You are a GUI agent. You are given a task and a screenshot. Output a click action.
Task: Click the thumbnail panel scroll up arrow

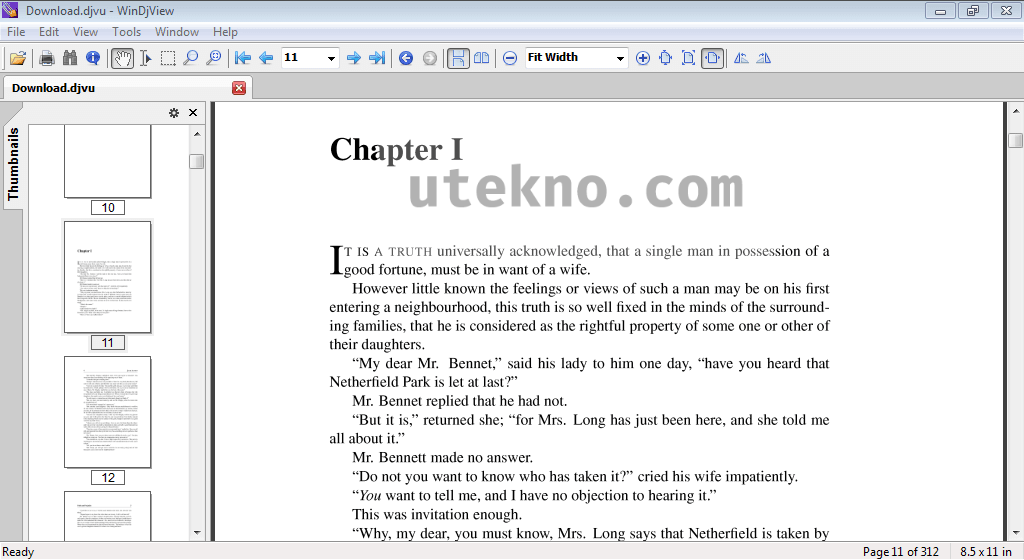pos(197,134)
